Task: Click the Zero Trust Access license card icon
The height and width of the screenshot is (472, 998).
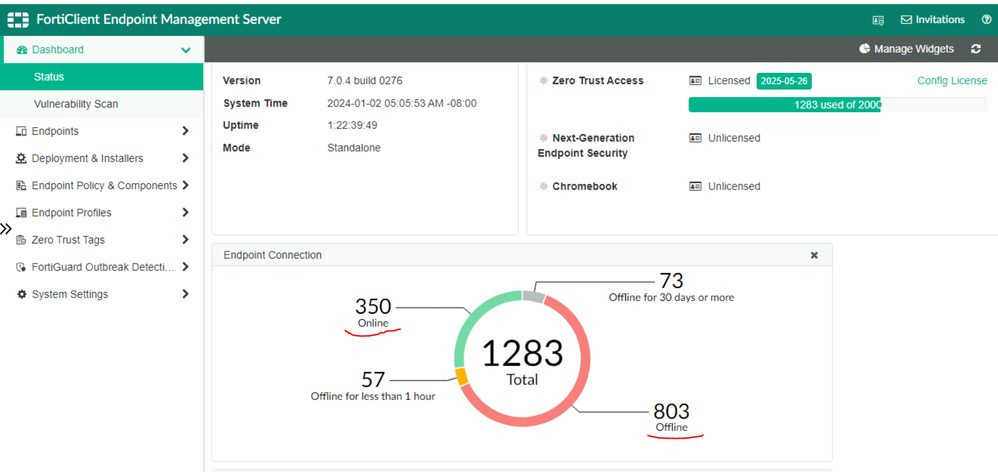Action: pyautogui.click(x=695, y=81)
